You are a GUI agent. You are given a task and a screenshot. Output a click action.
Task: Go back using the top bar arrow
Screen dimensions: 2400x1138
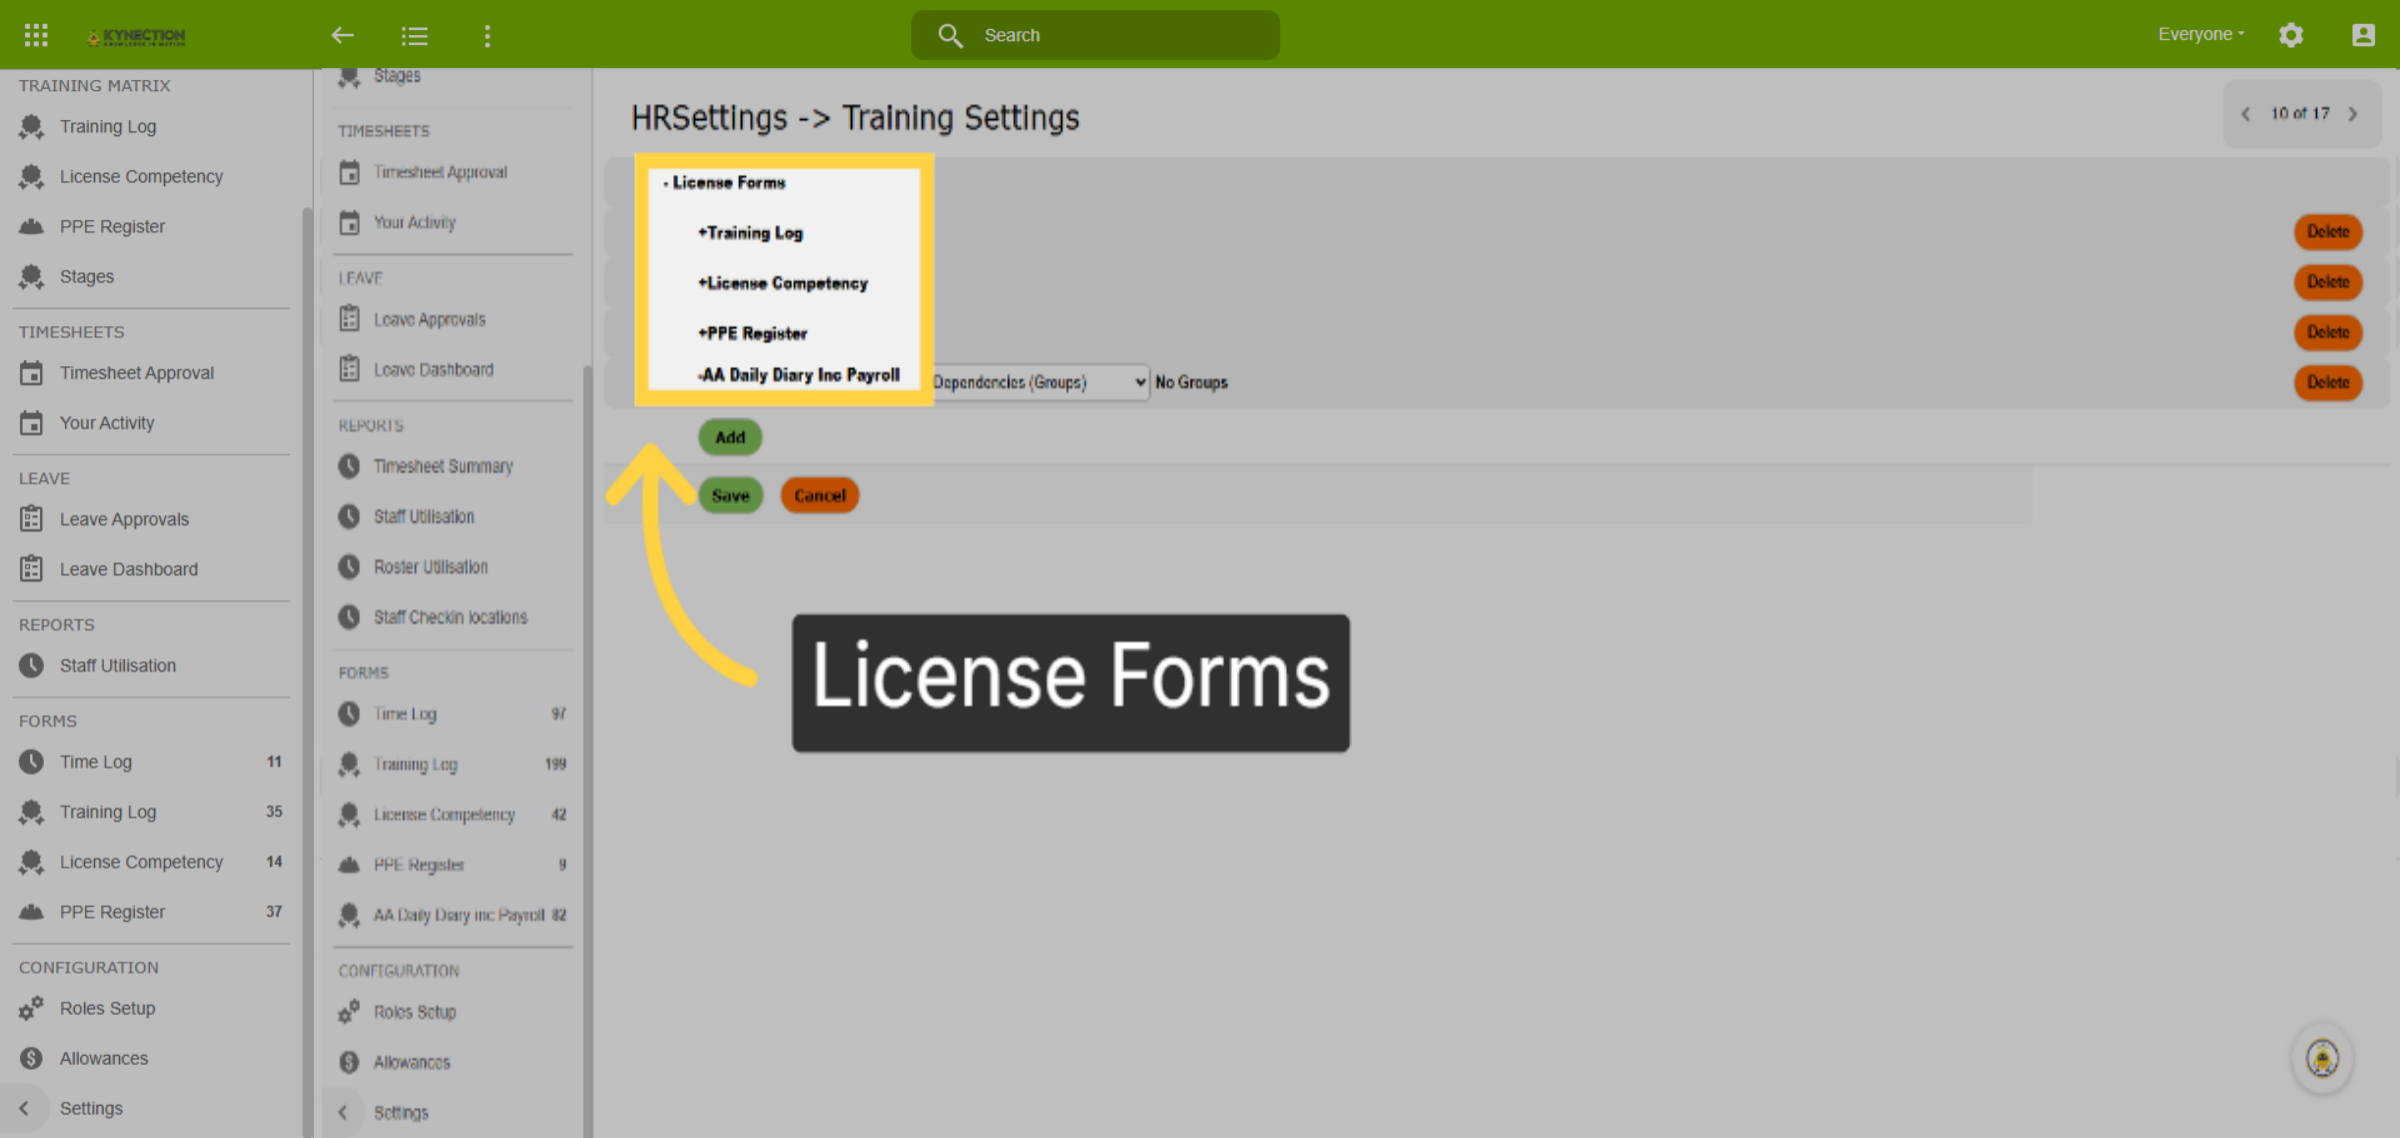tap(342, 36)
